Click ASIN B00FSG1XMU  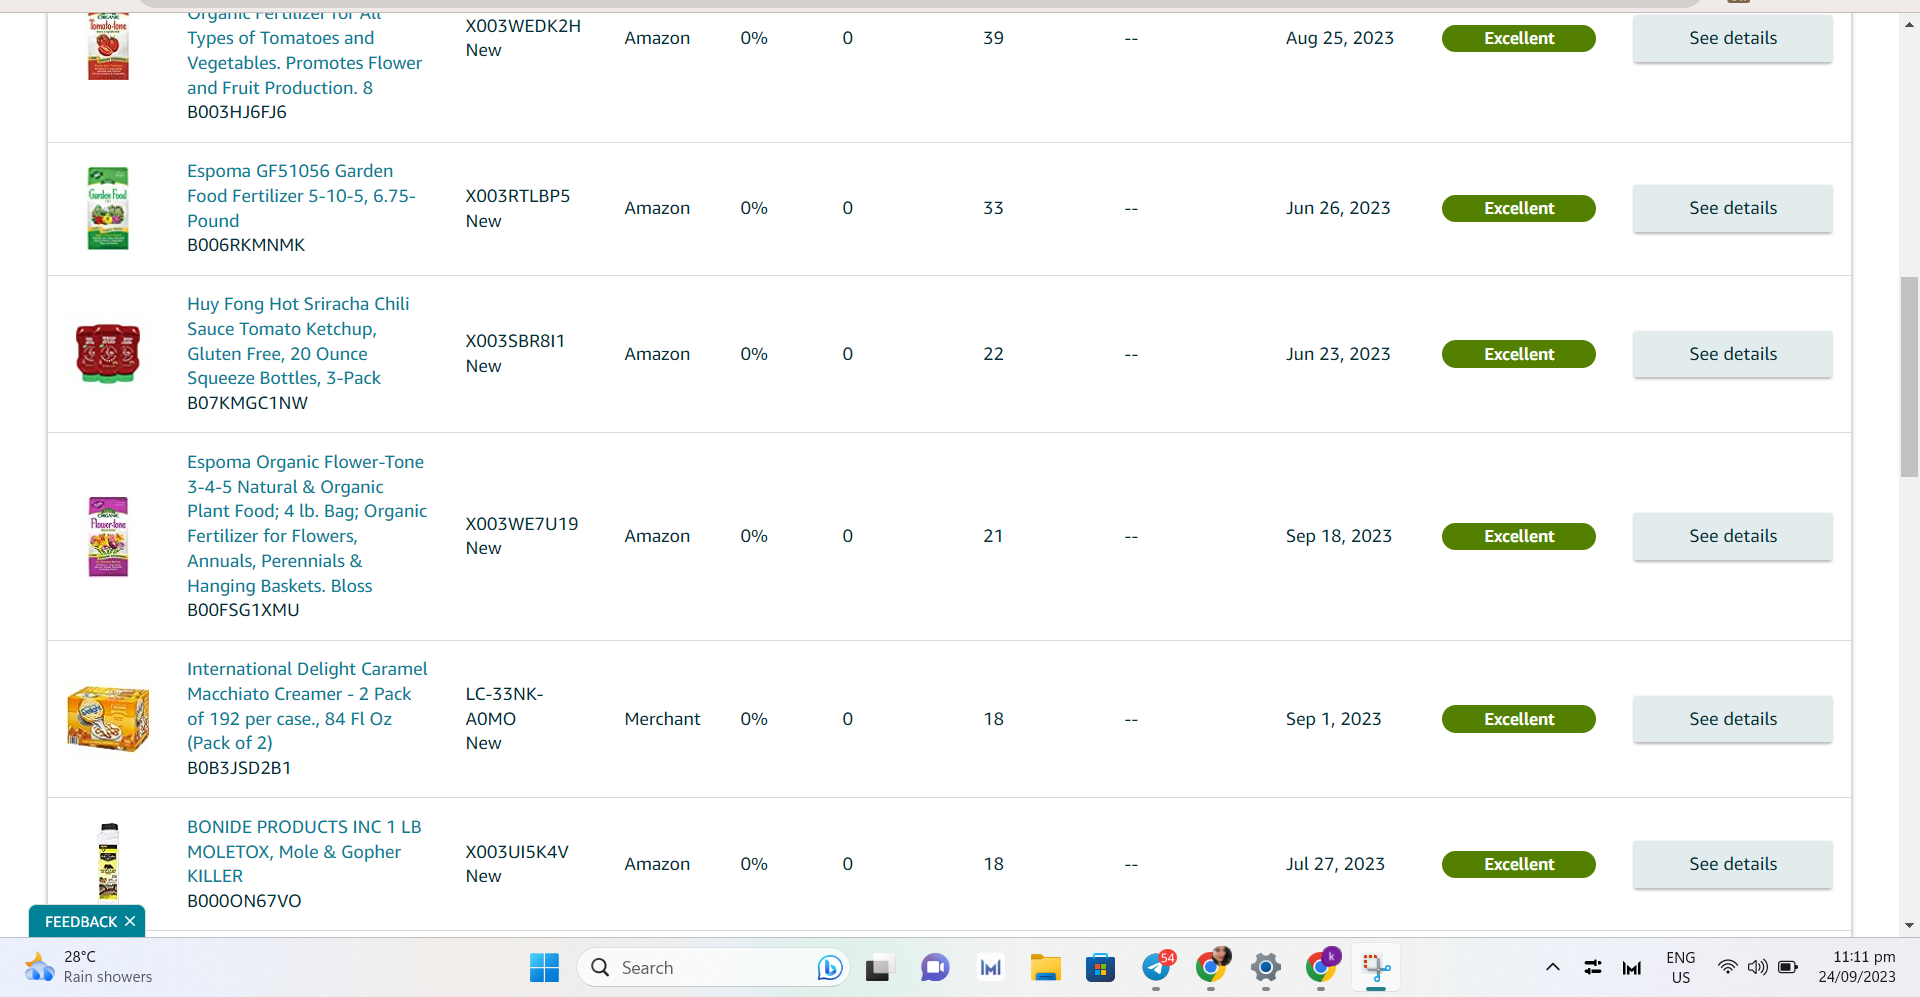point(243,610)
